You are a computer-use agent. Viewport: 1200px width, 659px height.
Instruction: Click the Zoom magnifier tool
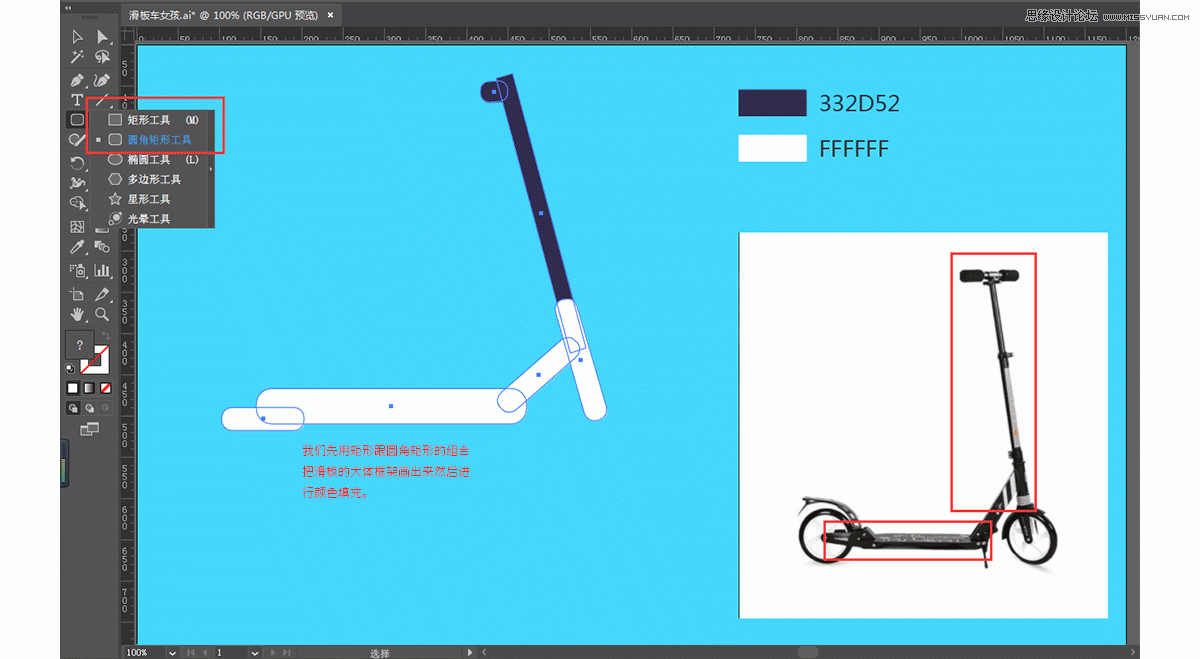(102, 314)
